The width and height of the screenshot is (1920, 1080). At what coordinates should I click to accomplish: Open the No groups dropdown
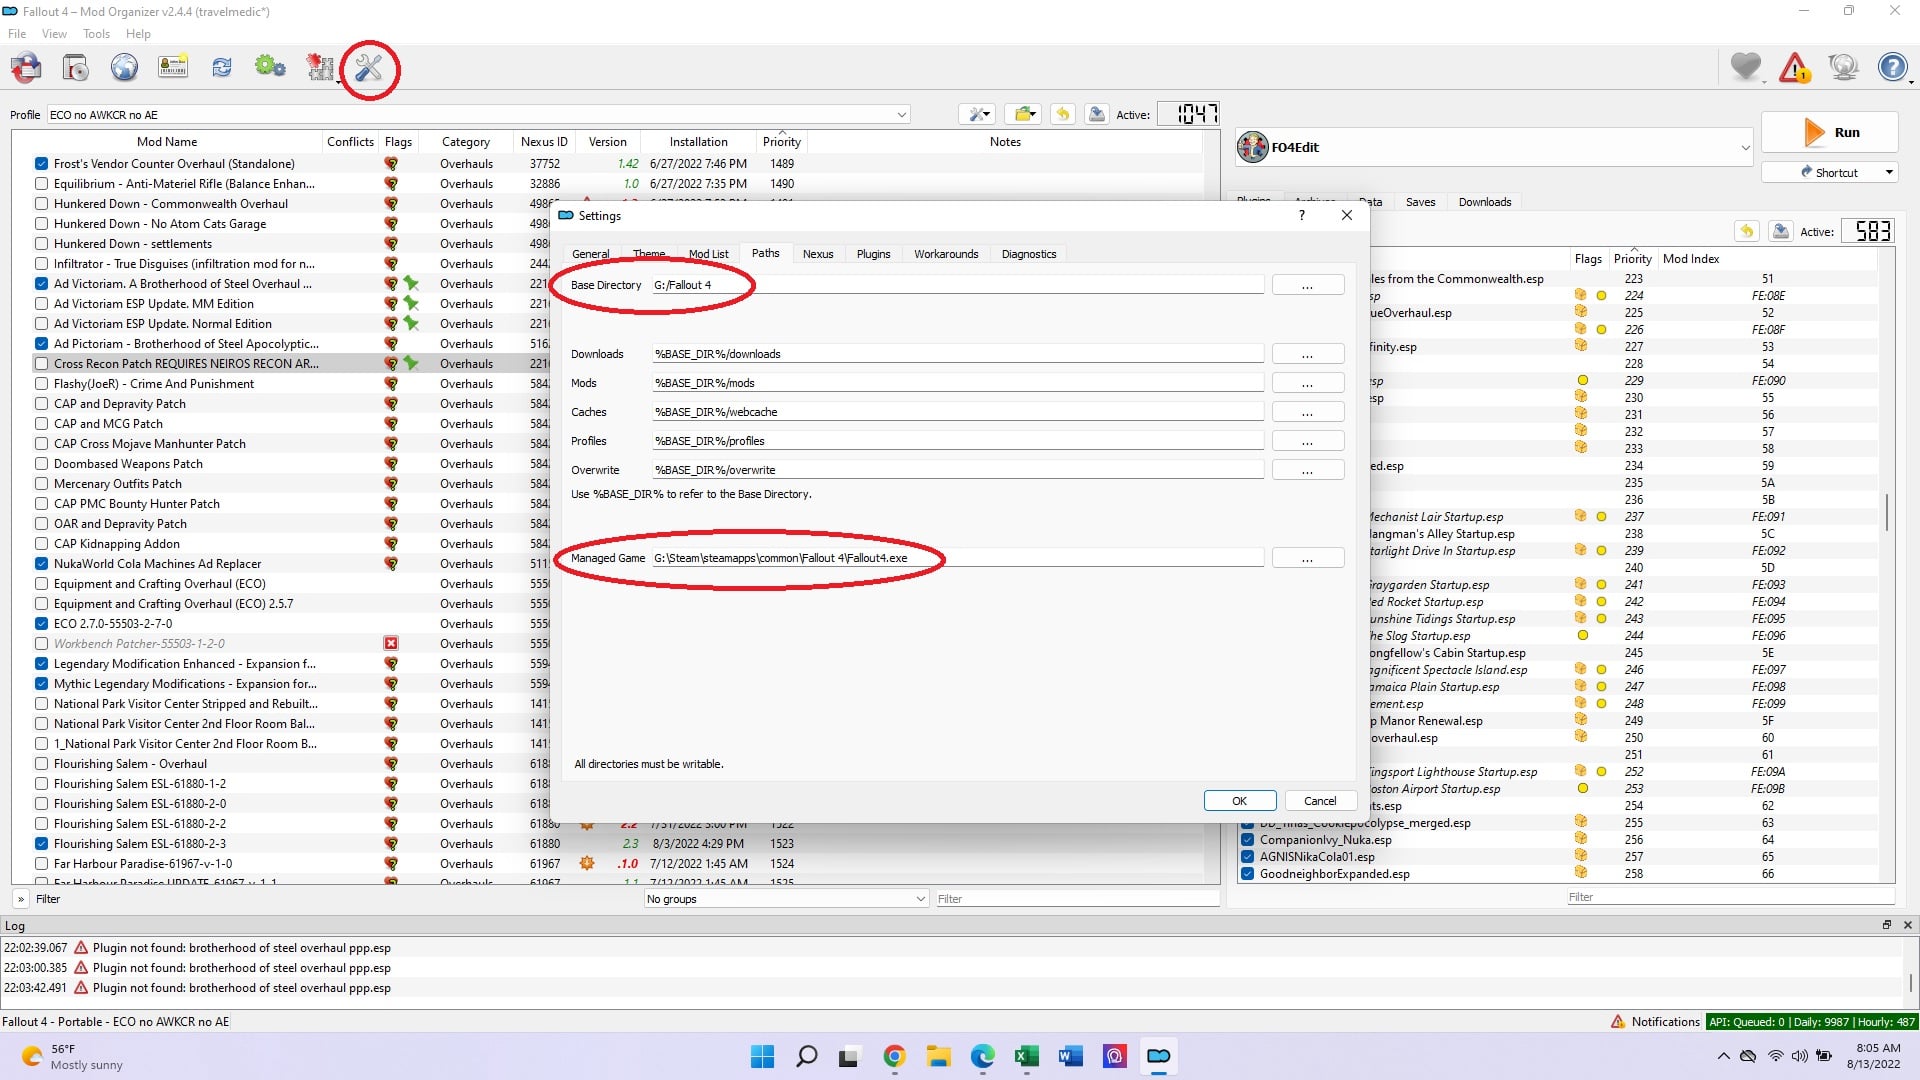786,899
